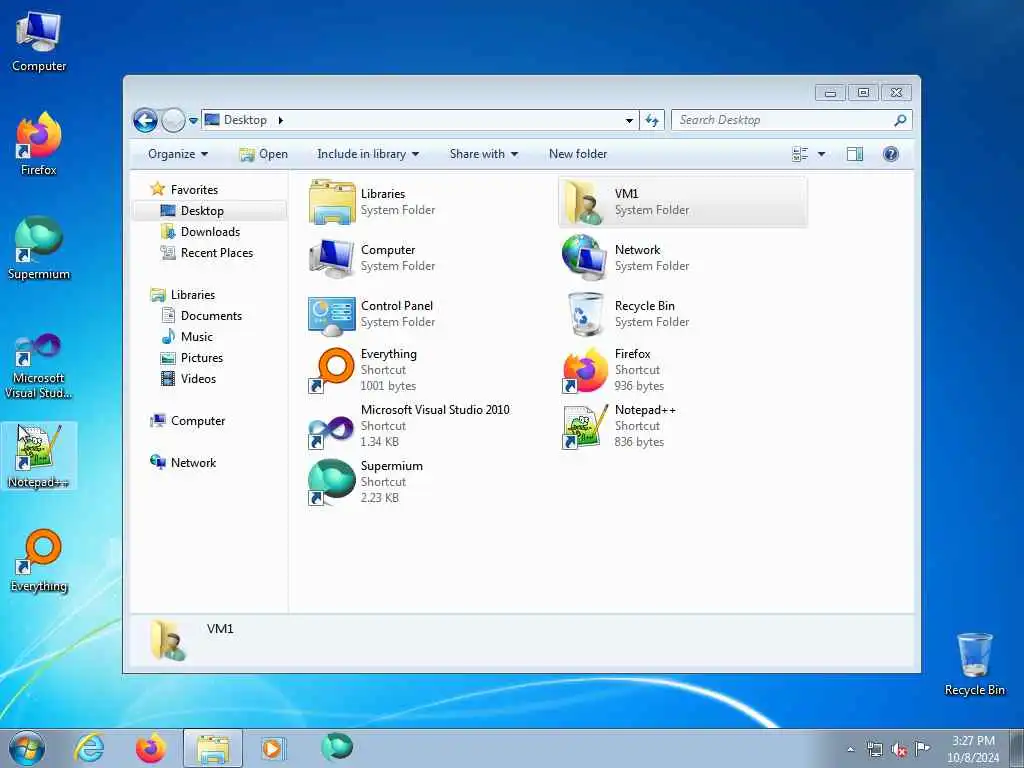The width and height of the screenshot is (1024, 768).
Task: Open the taskbar clock showing 3:27 PM
Action: point(973,749)
